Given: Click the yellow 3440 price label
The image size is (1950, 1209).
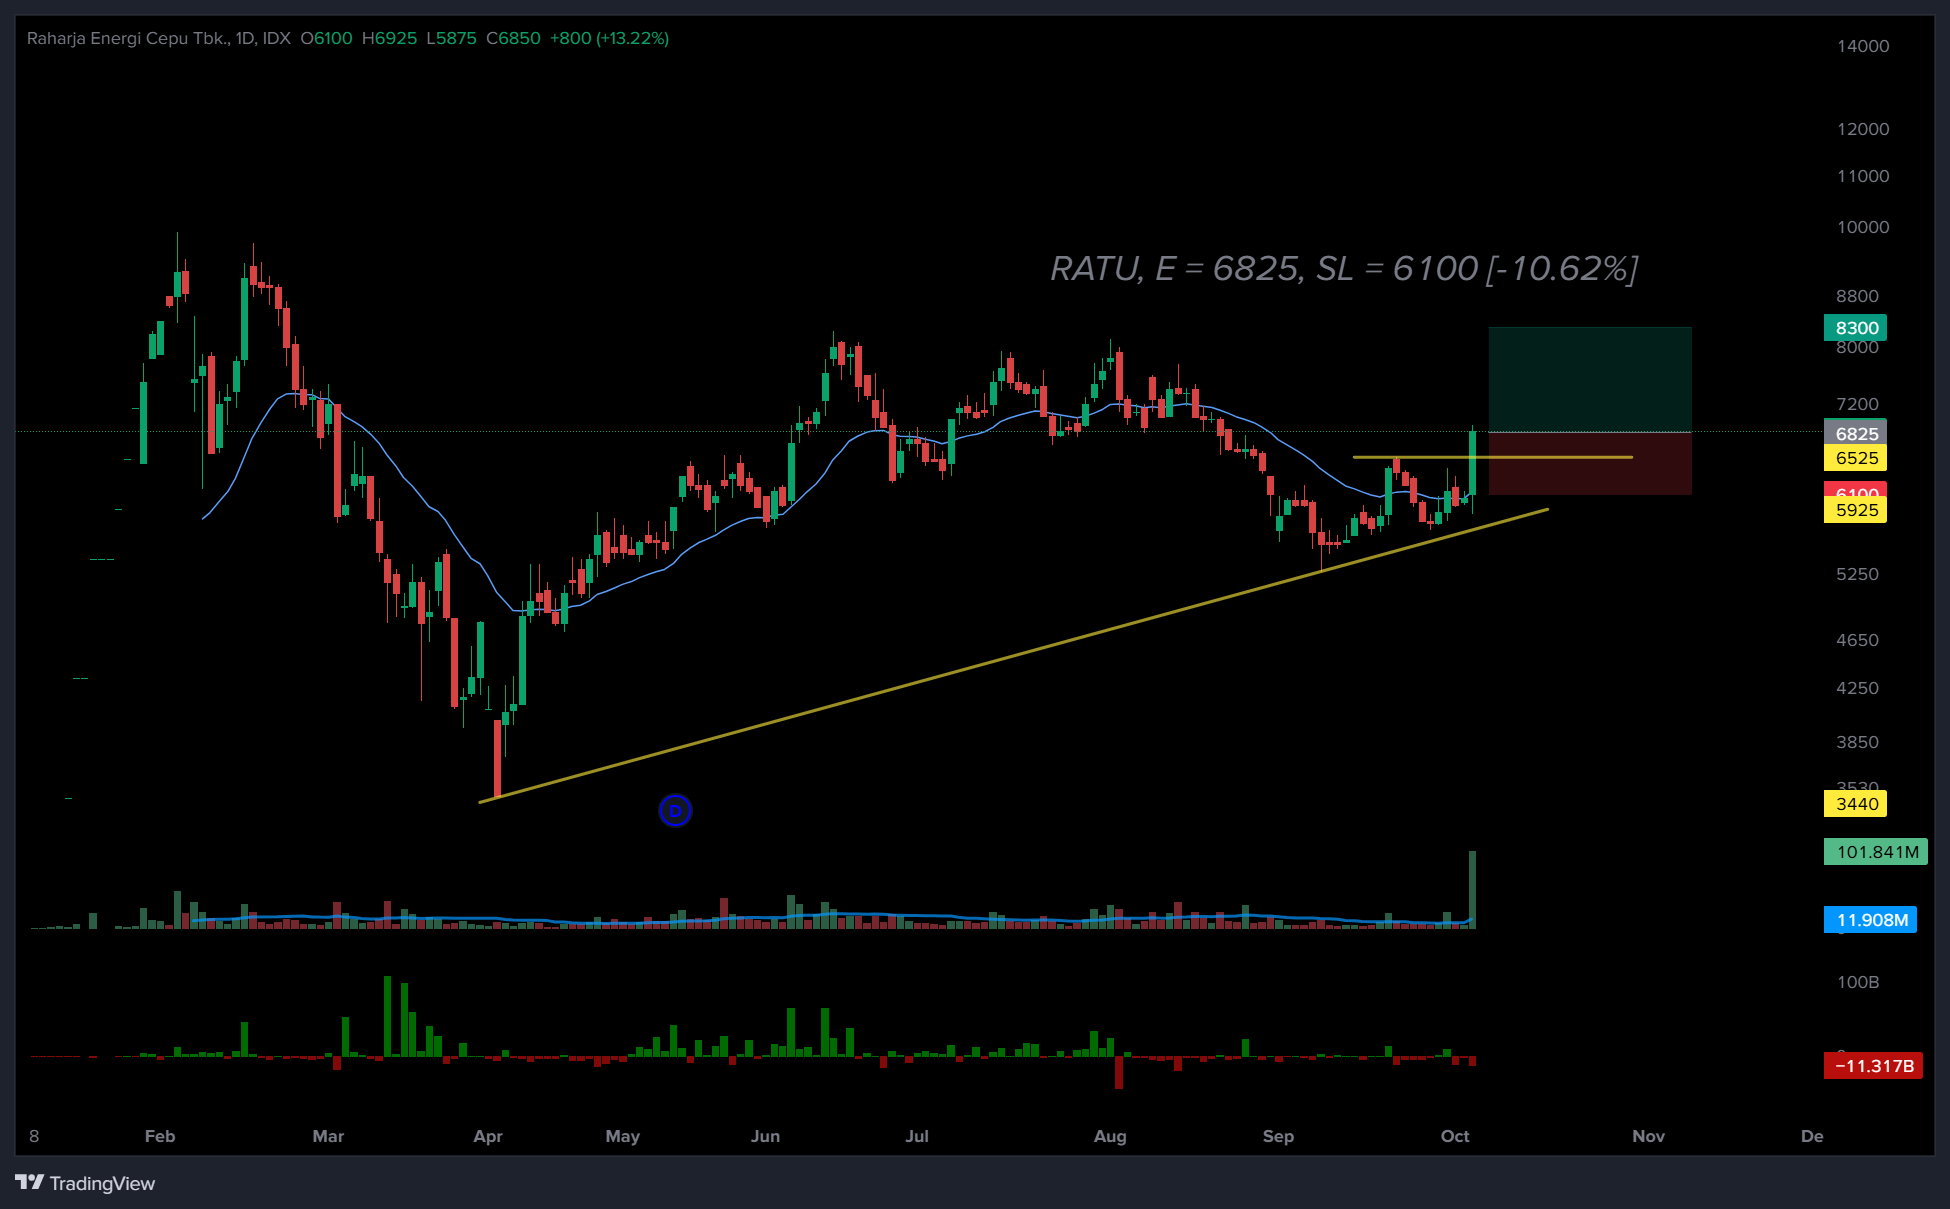Looking at the screenshot, I should click(x=1855, y=804).
